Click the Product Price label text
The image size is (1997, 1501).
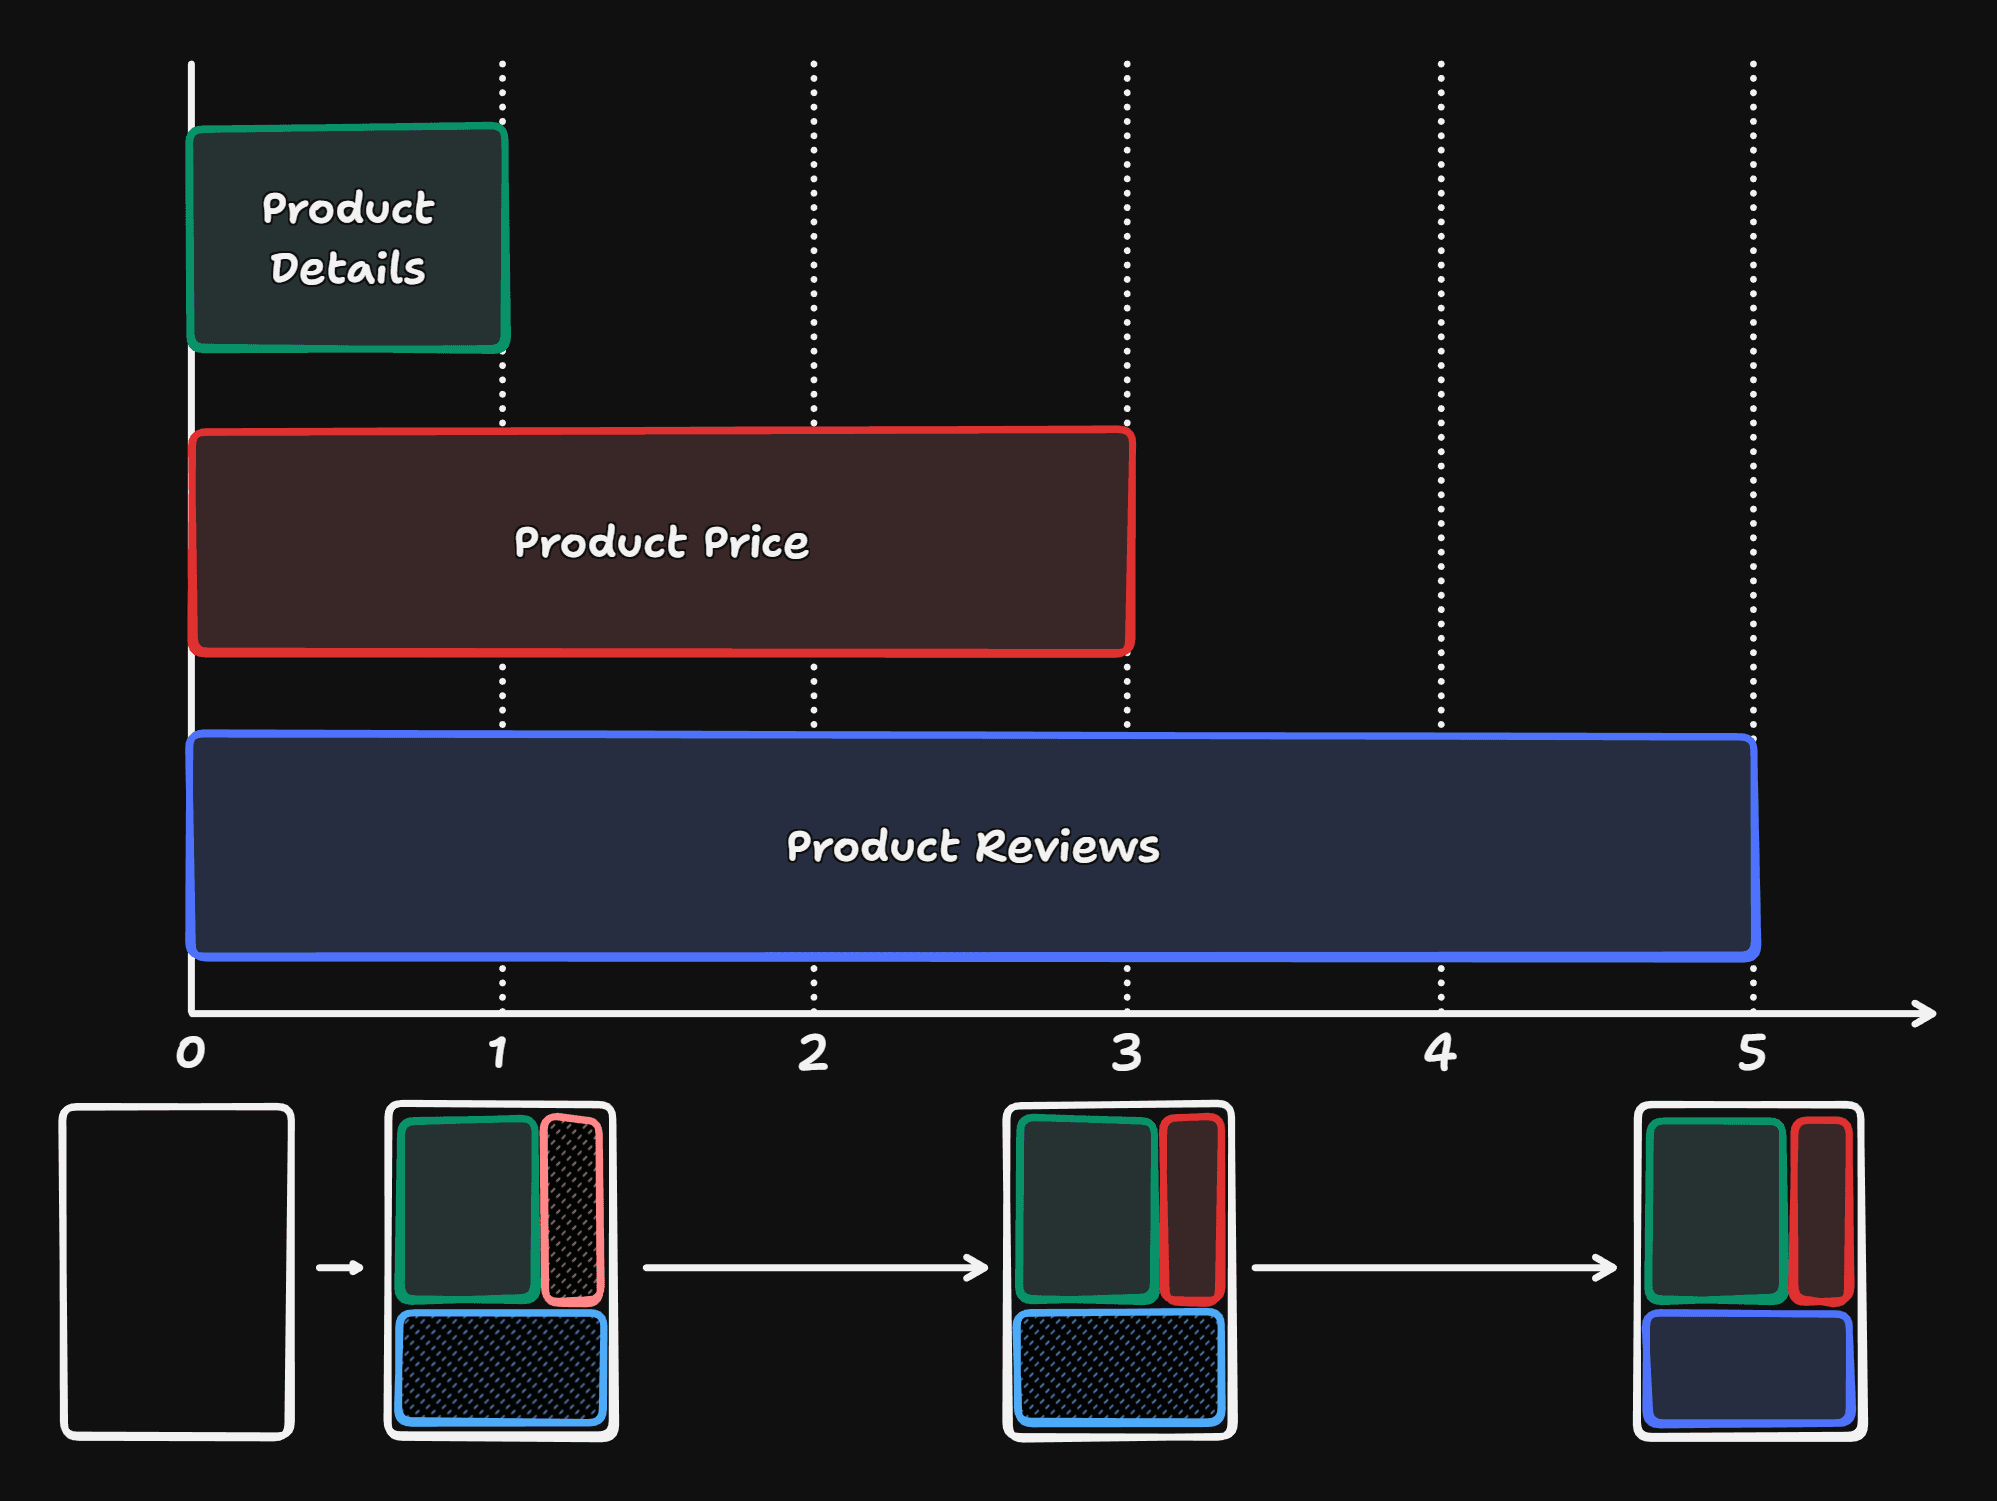point(660,543)
